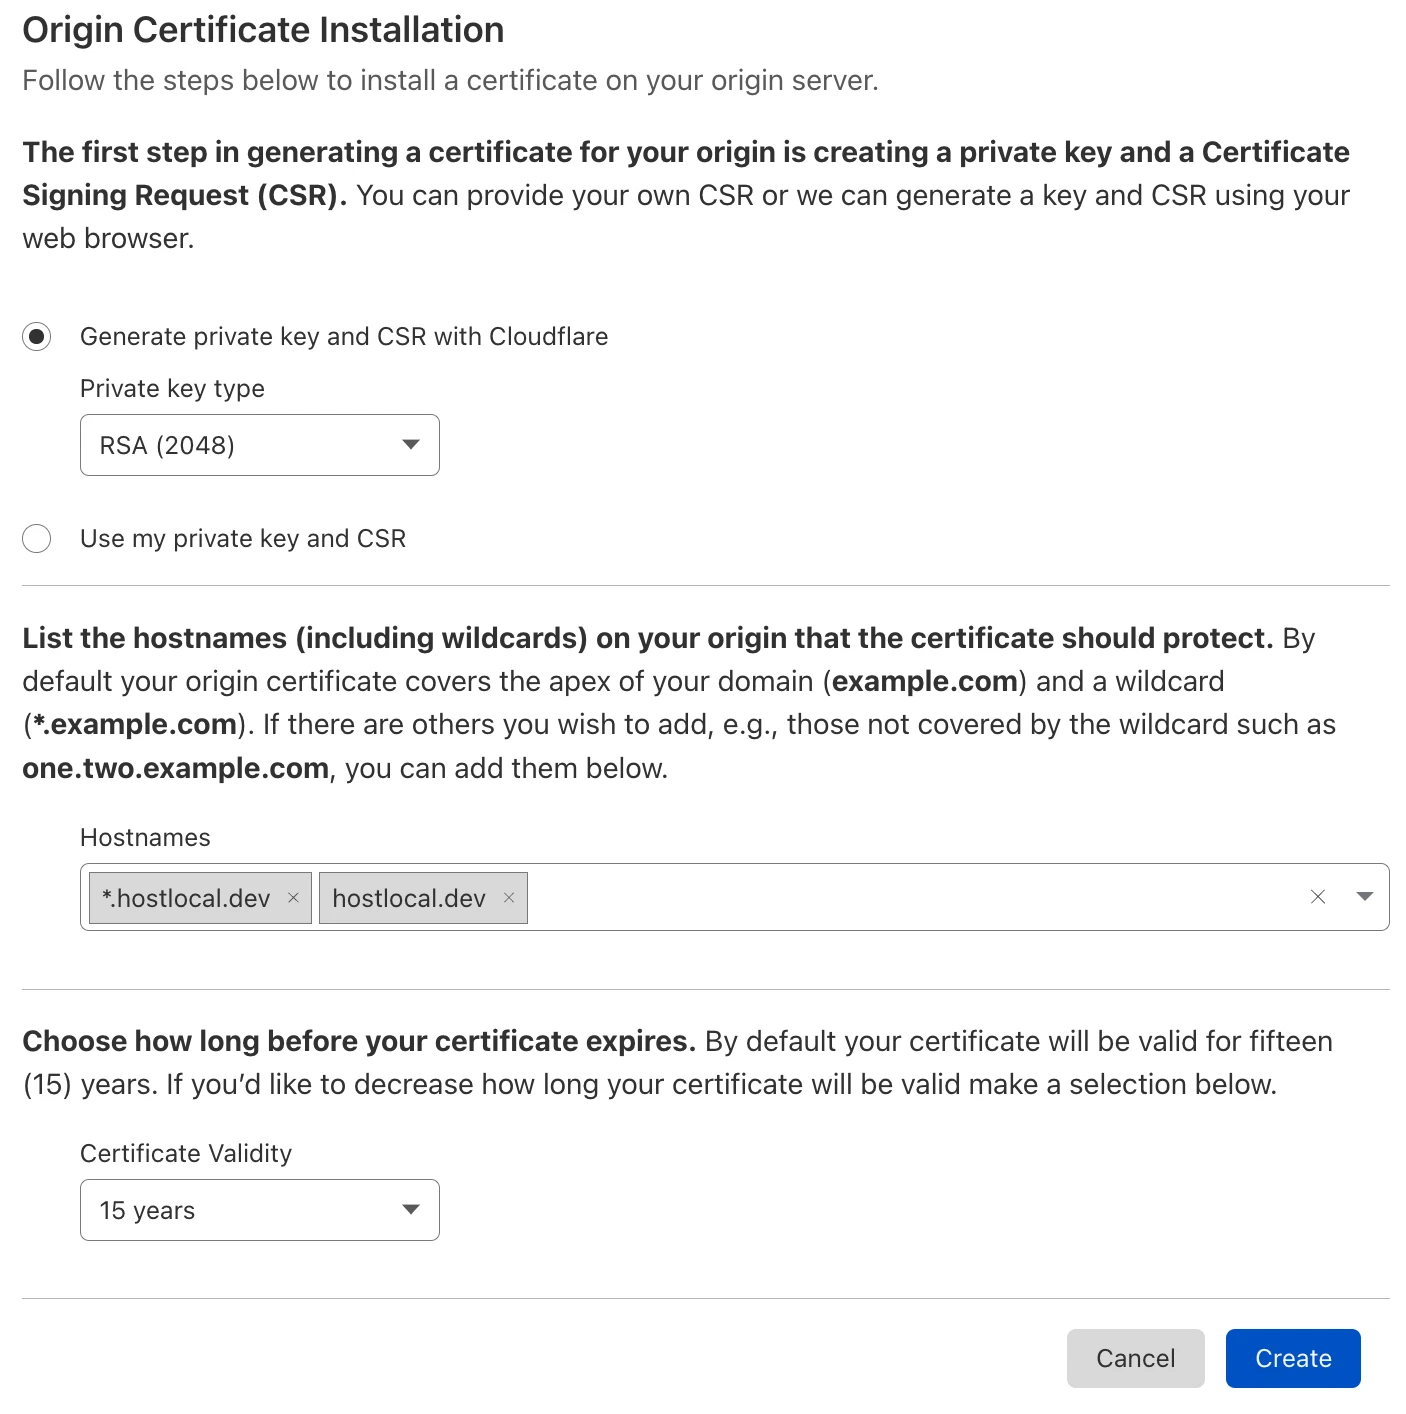1406x1414 pixels.
Task: Open the RSA (2048) key type selector
Action: click(259, 445)
